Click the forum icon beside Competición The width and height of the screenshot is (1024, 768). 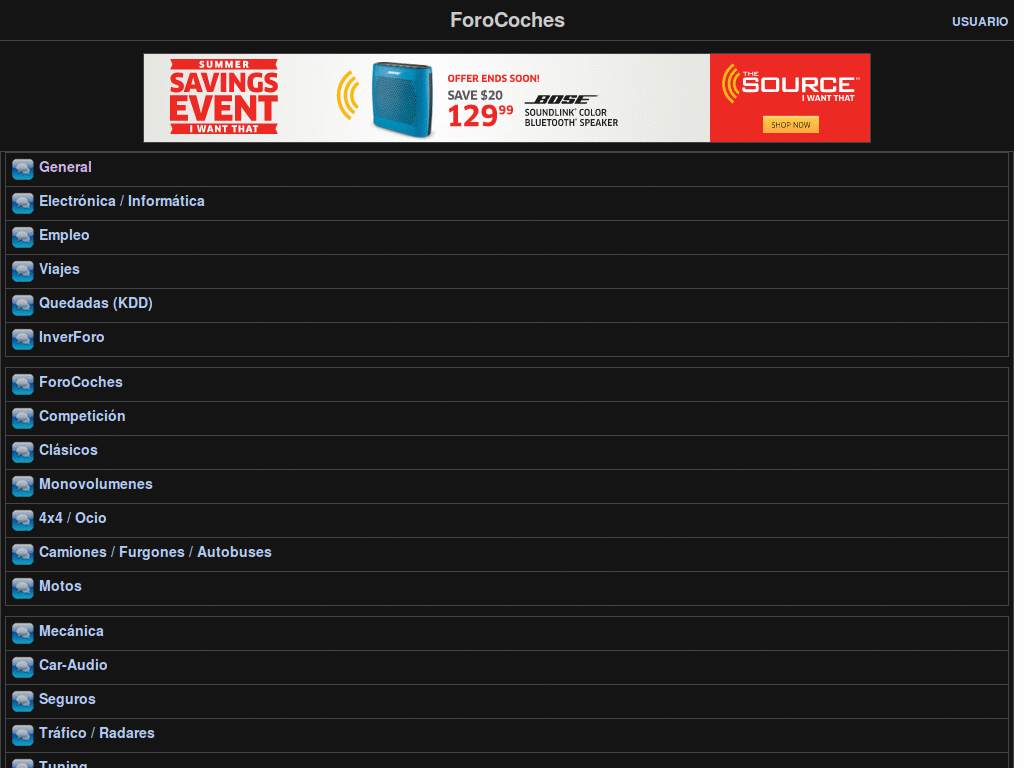[23, 418]
